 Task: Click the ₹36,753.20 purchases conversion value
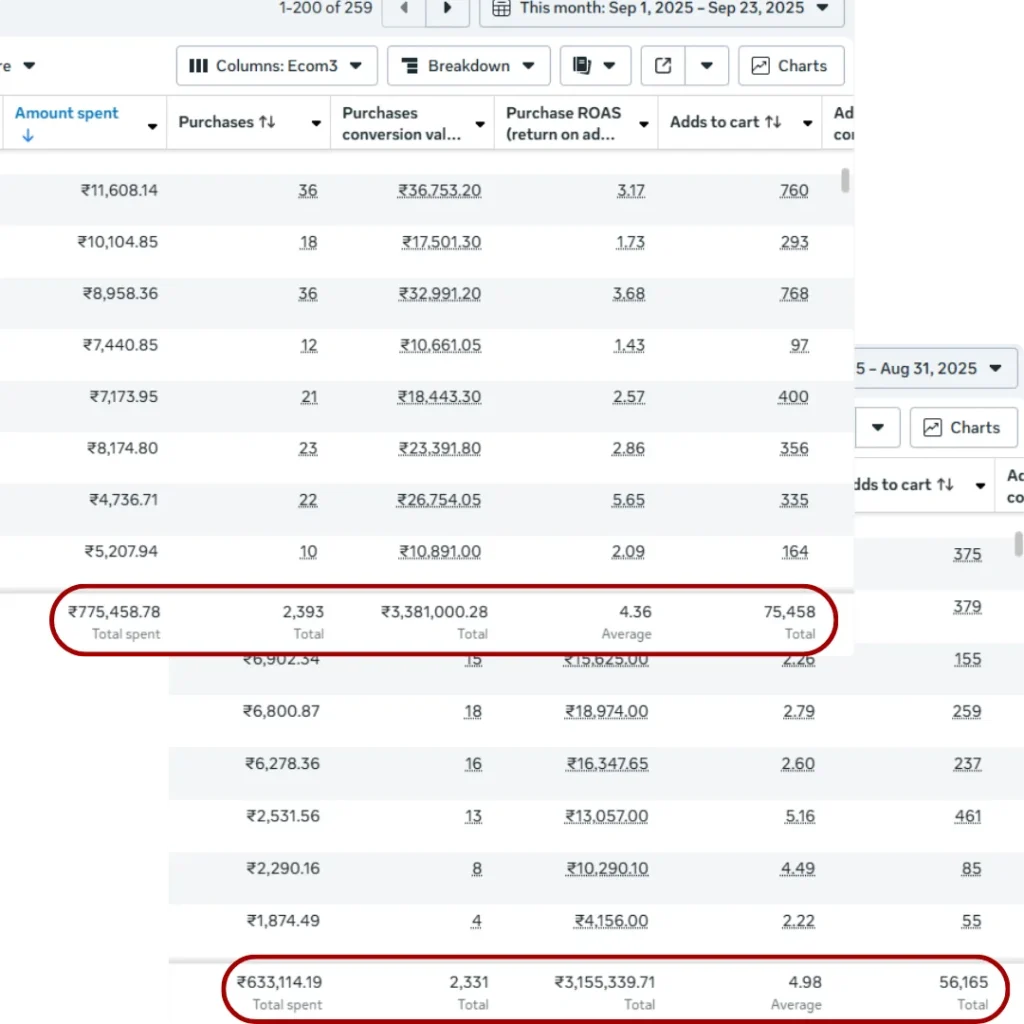click(x=439, y=191)
